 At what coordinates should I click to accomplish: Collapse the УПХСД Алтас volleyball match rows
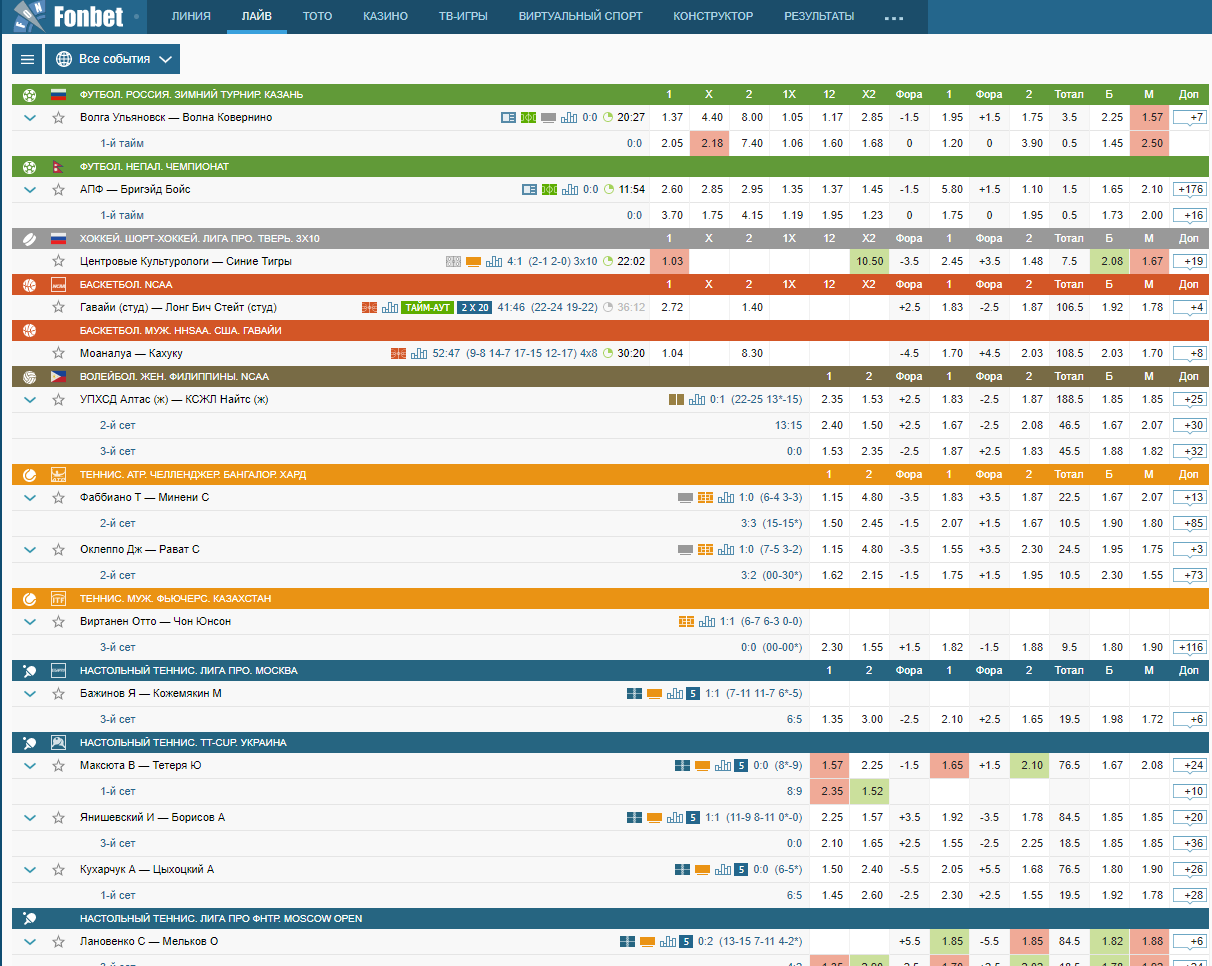pyautogui.click(x=29, y=400)
